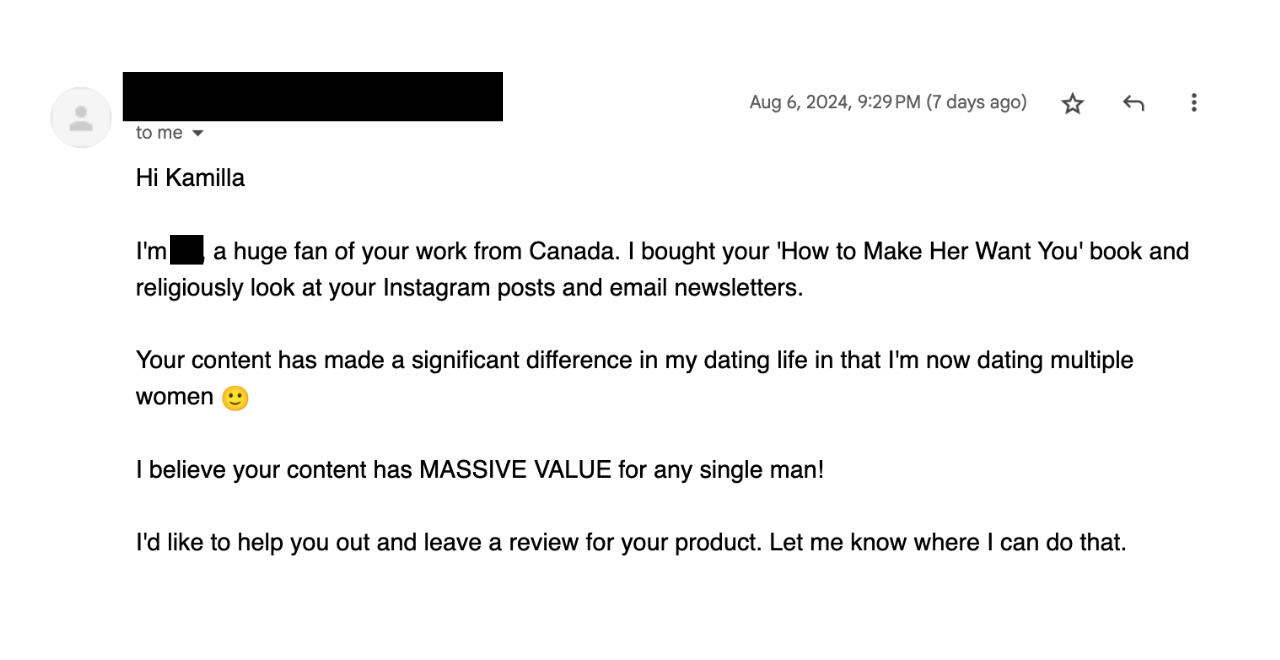Click the "to me" recipient label
1280x660 pixels.
(159, 133)
